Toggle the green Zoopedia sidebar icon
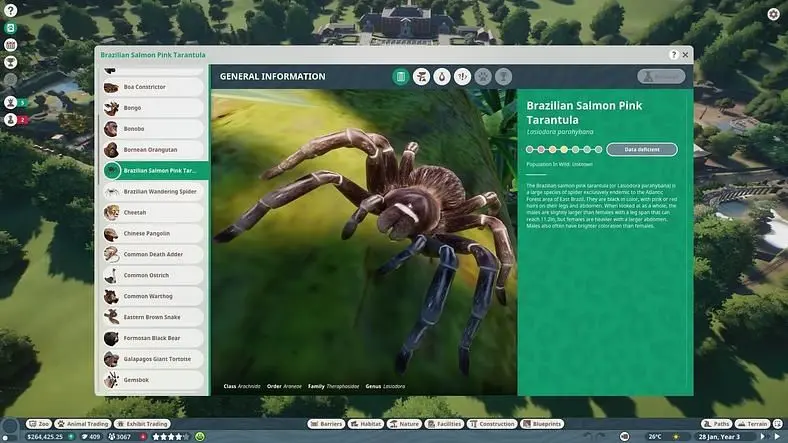 [11, 28]
